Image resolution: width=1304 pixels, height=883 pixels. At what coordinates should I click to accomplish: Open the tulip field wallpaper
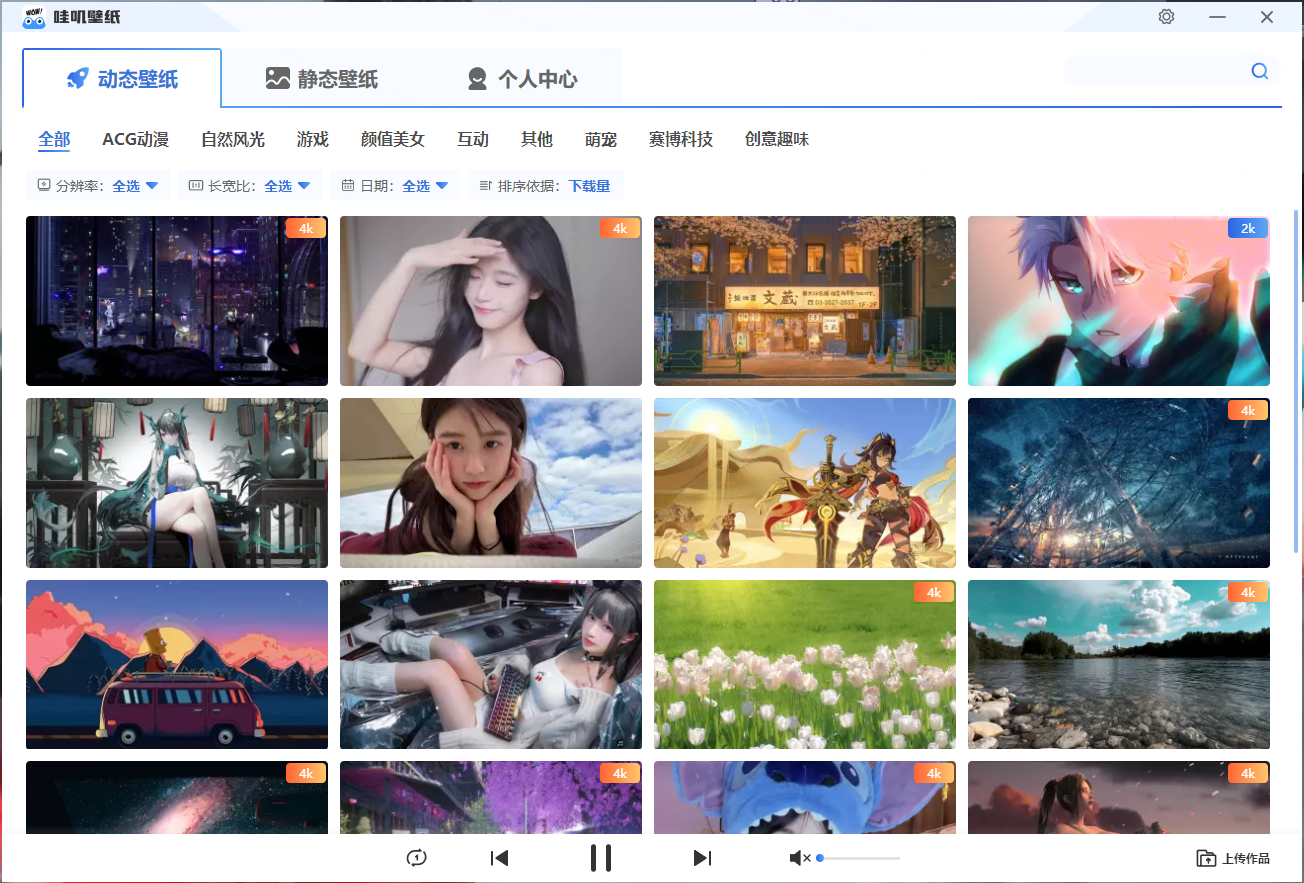click(805, 665)
